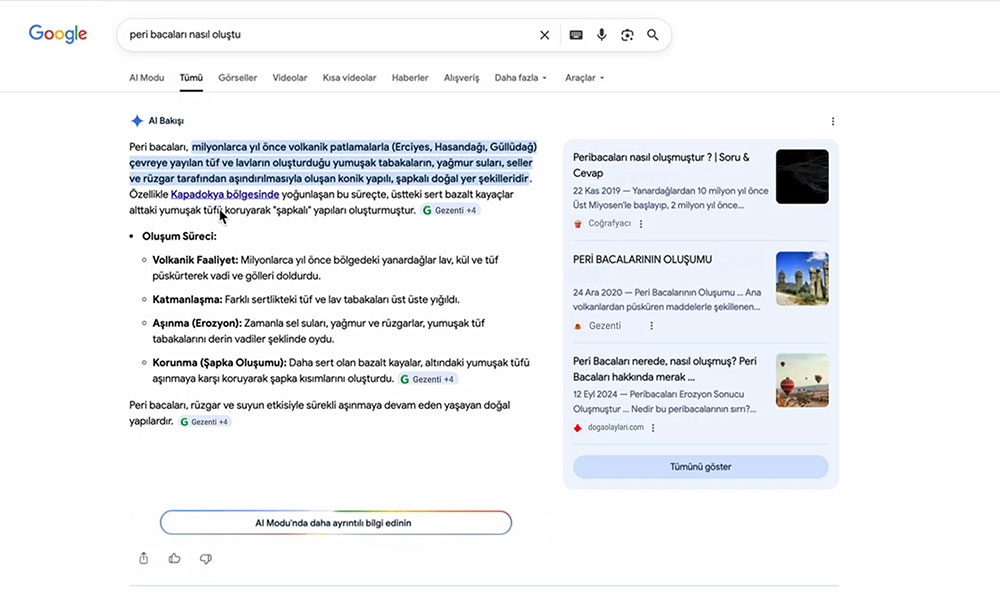Image resolution: width=1000 pixels, height=600 pixels.
Task: Click the search magnifier icon
Action: [653, 34]
